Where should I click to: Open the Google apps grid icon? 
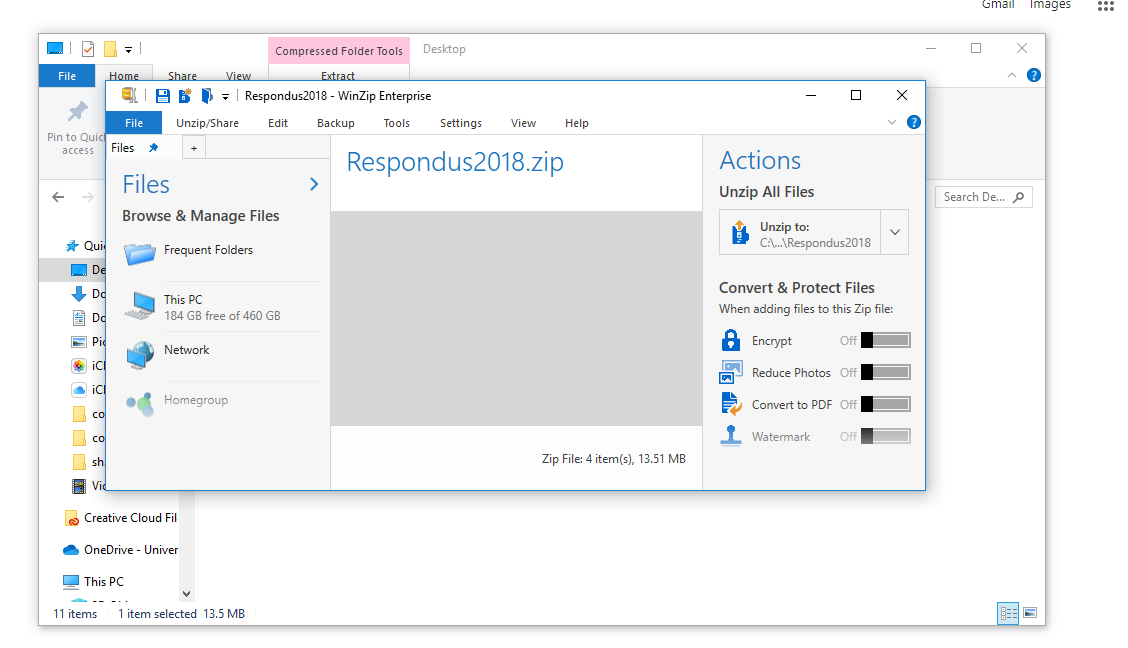1106,6
